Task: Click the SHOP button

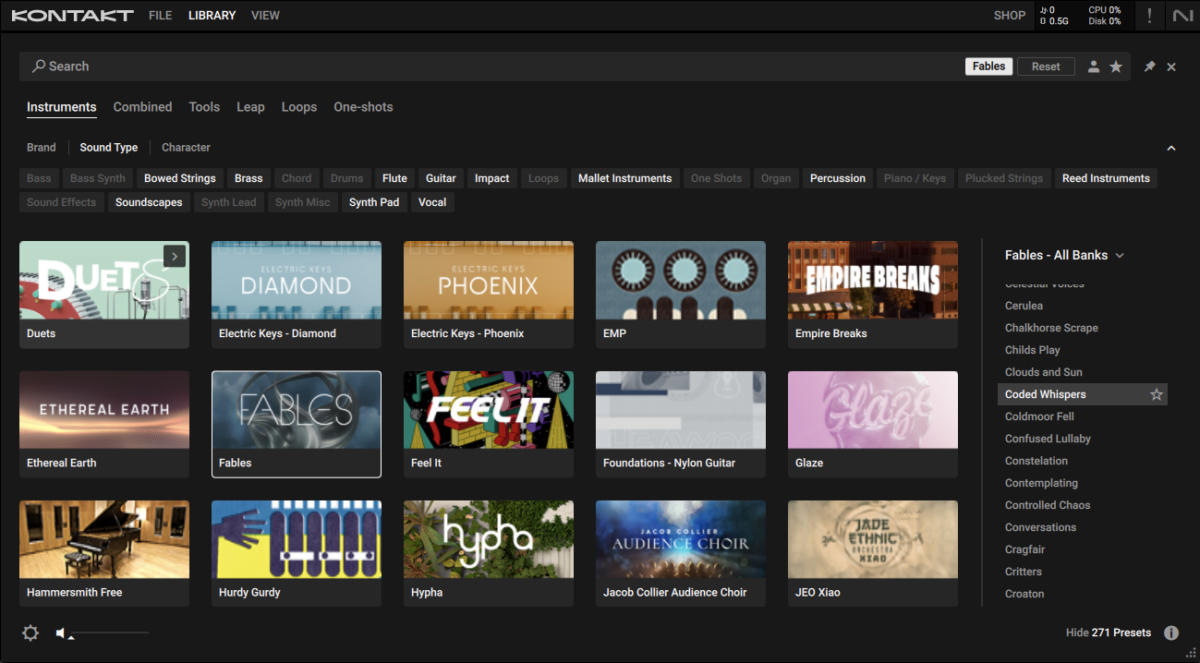Action: pyautogui.click(x=1009, y=15)
